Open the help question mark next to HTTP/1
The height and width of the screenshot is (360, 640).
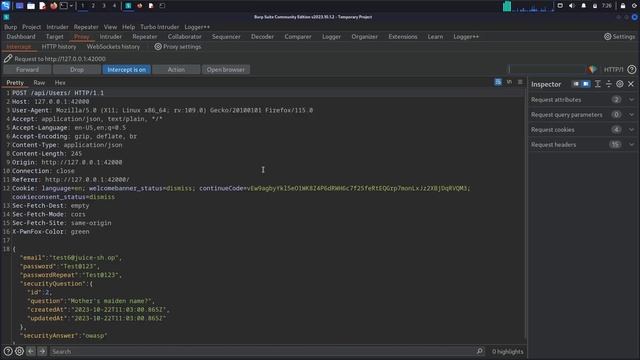pyautogui.click(x=631, y=69)
